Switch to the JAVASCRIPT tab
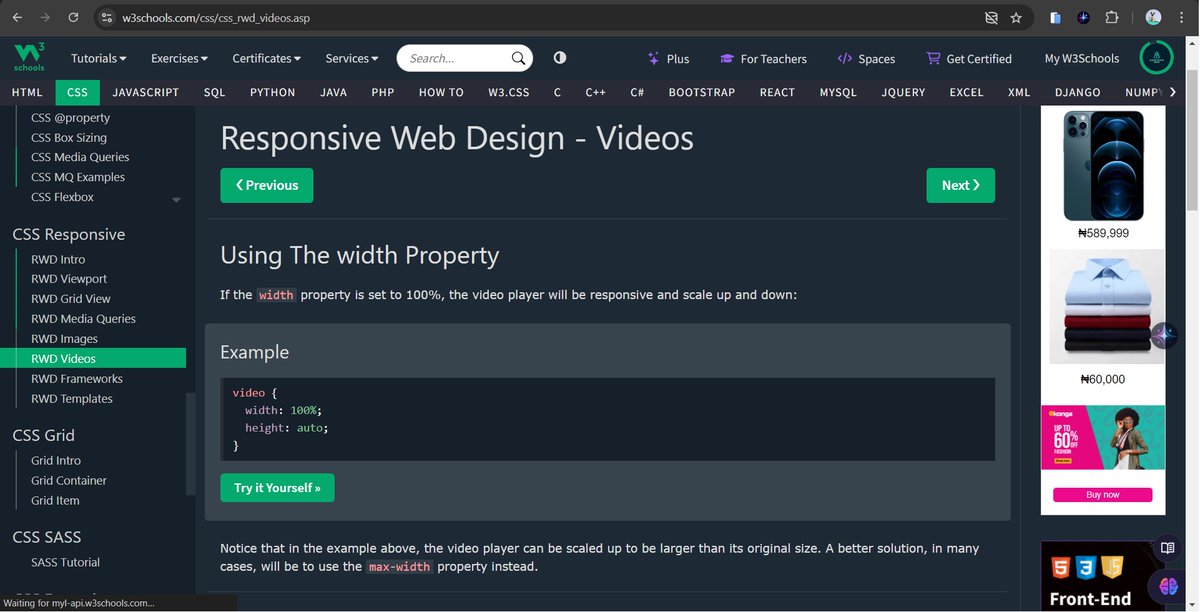Viewport: 1200px width, 612px height. point(145,92)
